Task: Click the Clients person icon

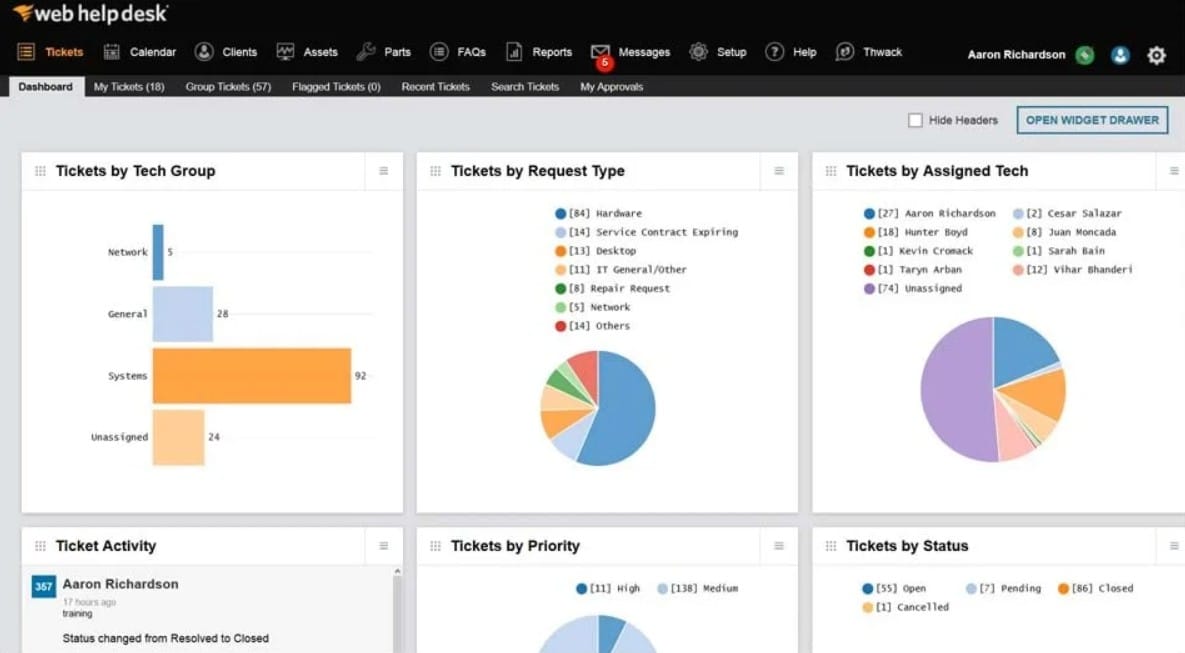Action: tap(204, 51)
